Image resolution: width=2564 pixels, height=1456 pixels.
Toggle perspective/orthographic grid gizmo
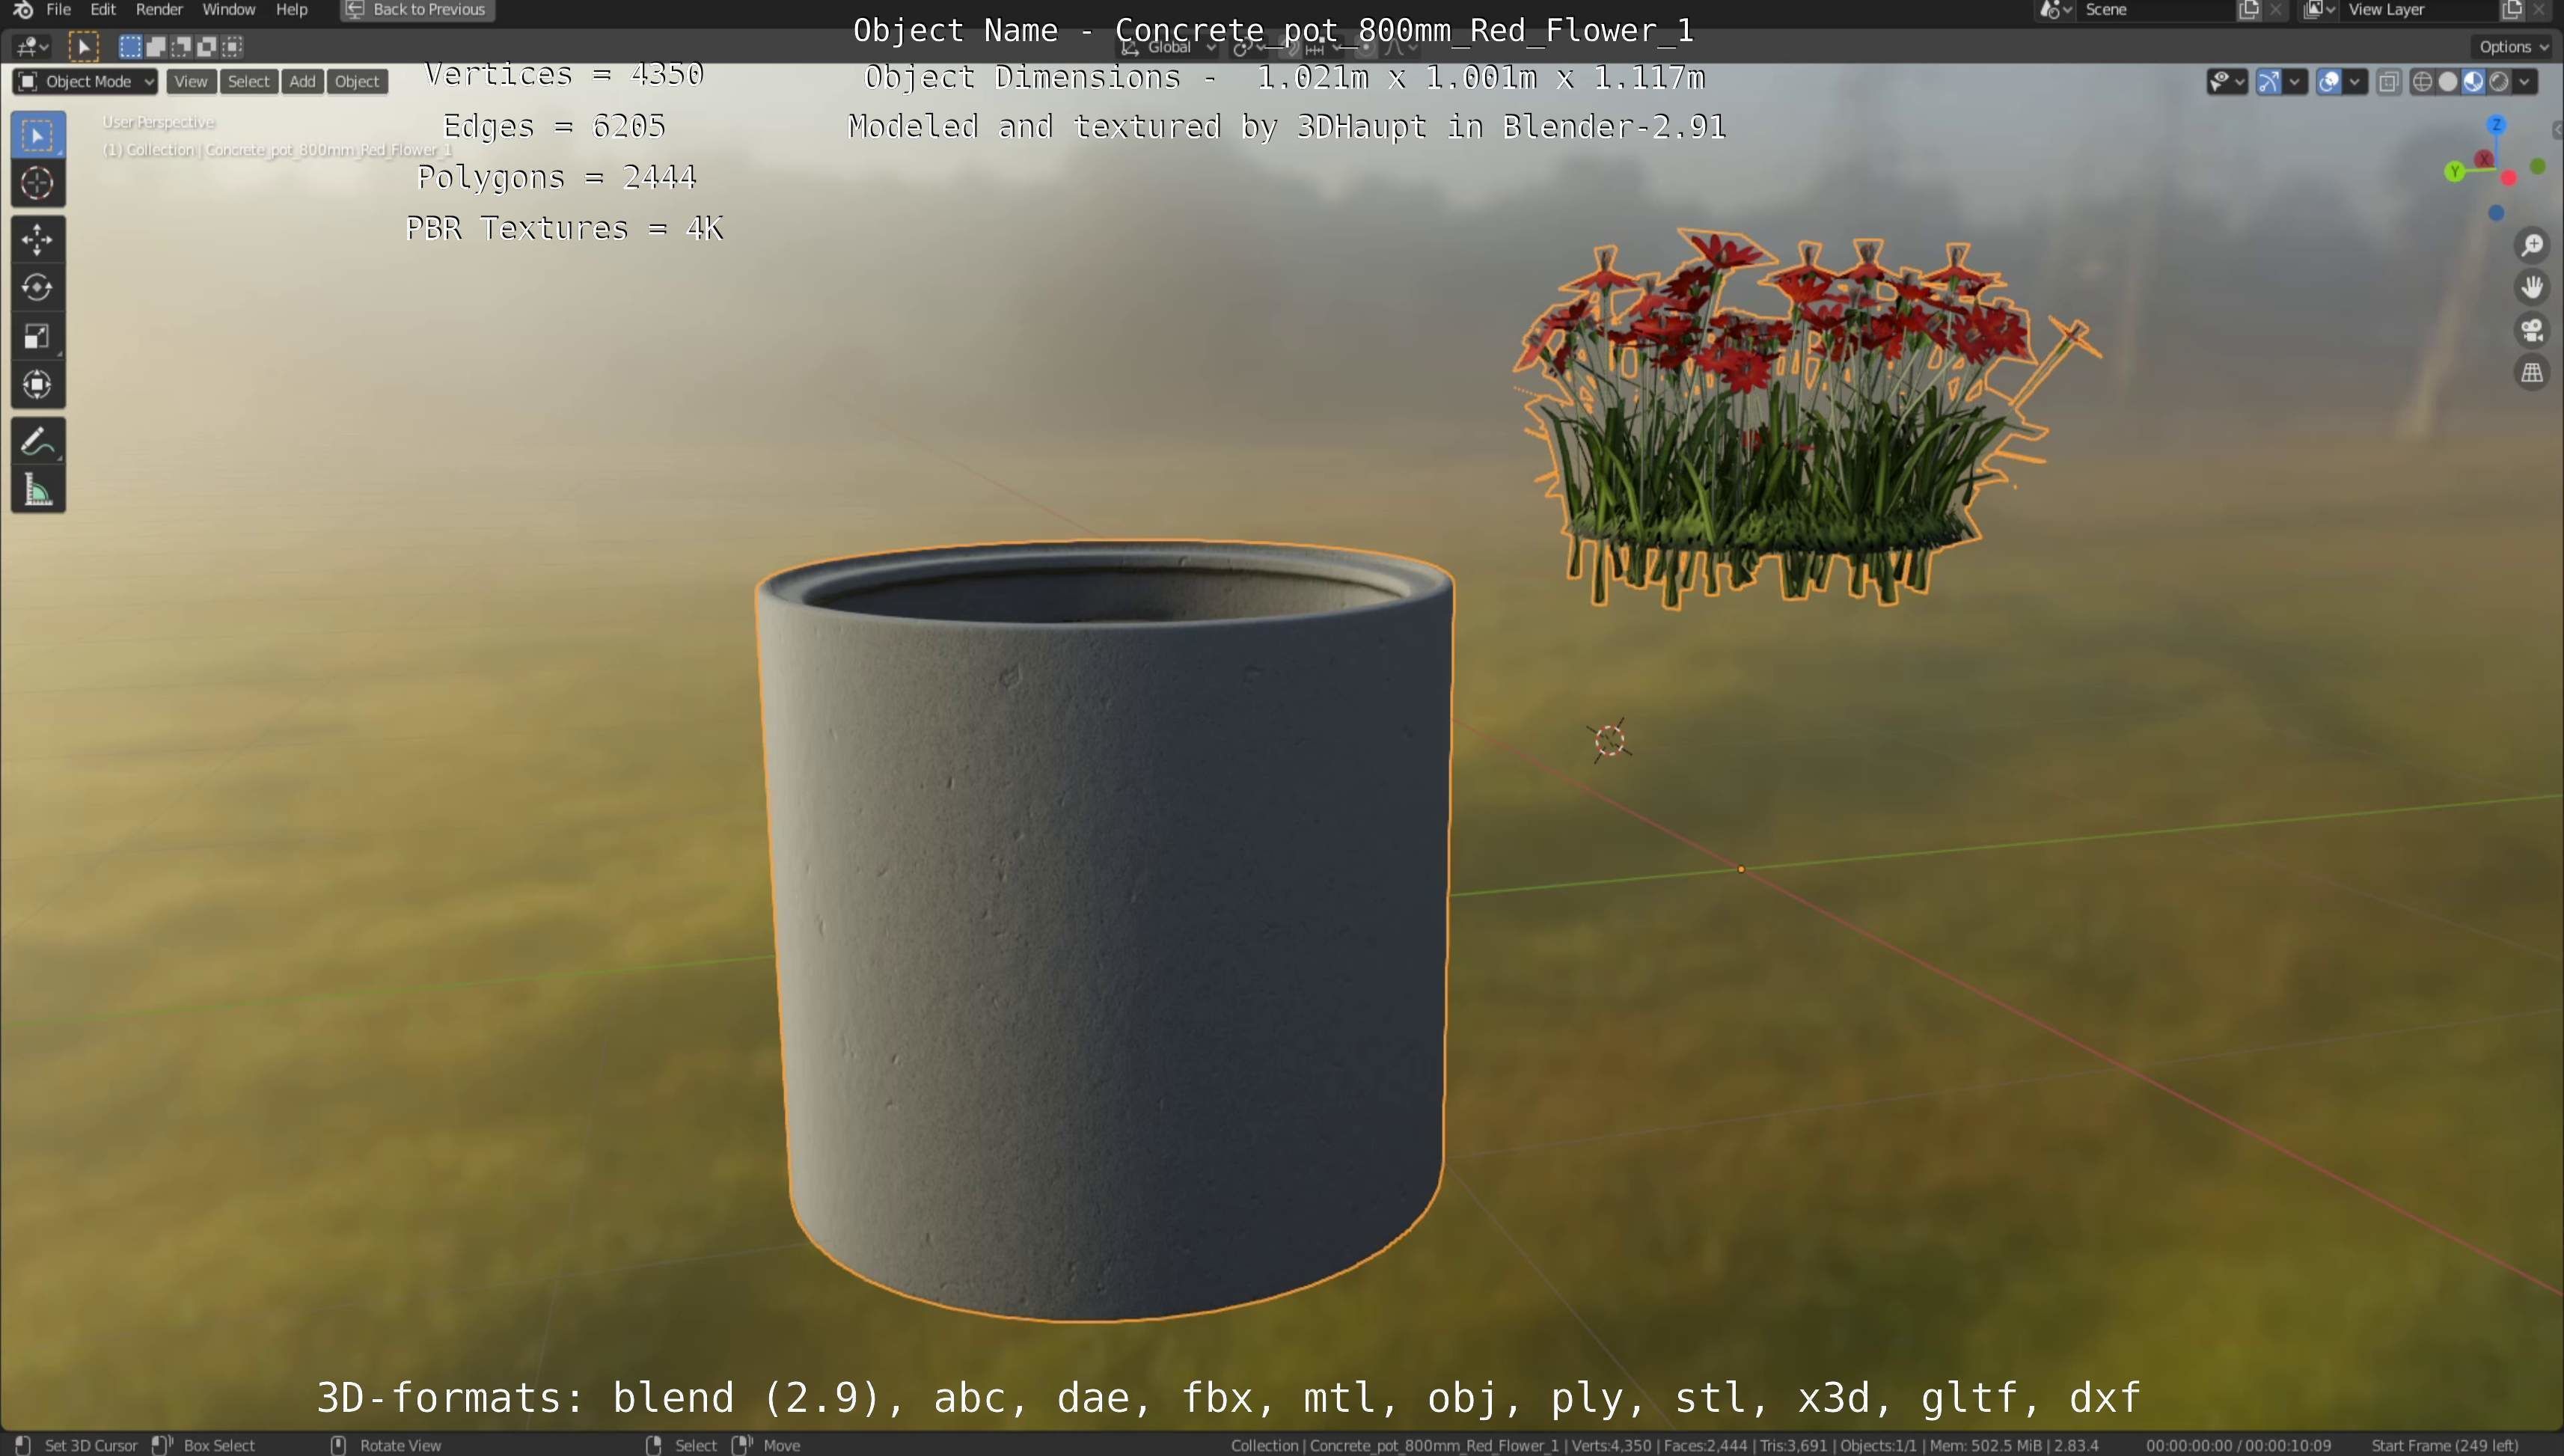(x=2532, y=373)
